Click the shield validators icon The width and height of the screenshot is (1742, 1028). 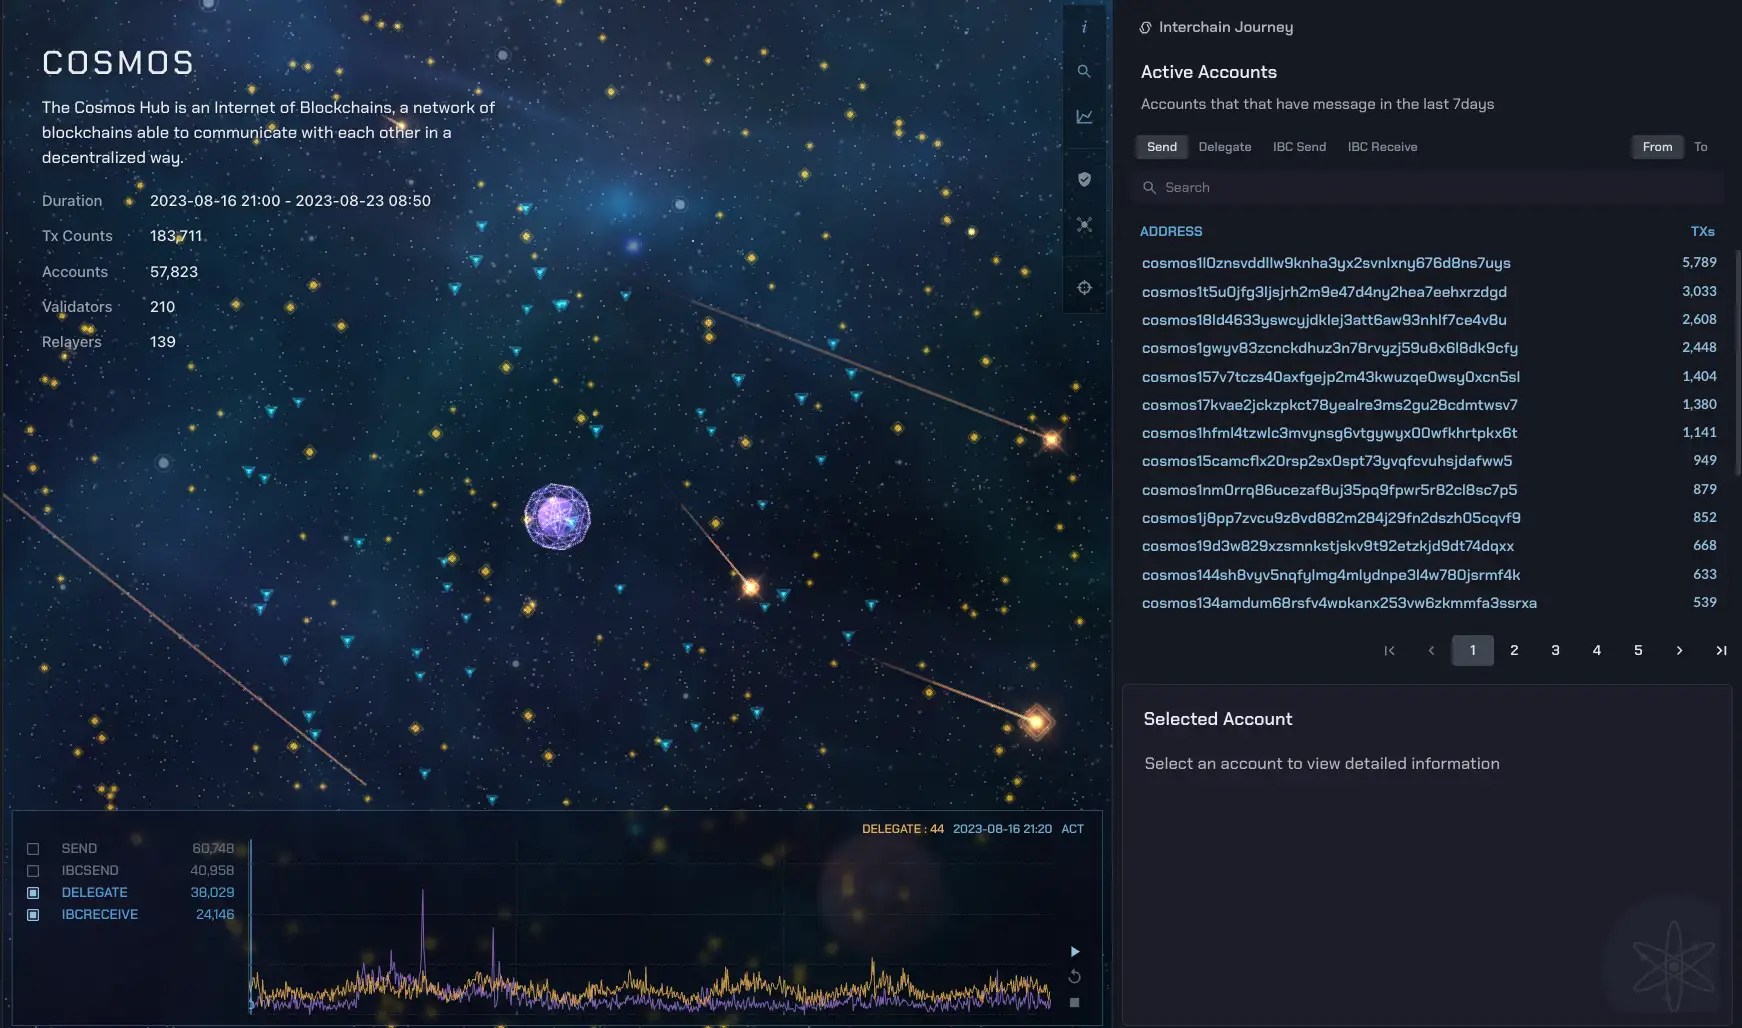click(x=1084, y=179)
